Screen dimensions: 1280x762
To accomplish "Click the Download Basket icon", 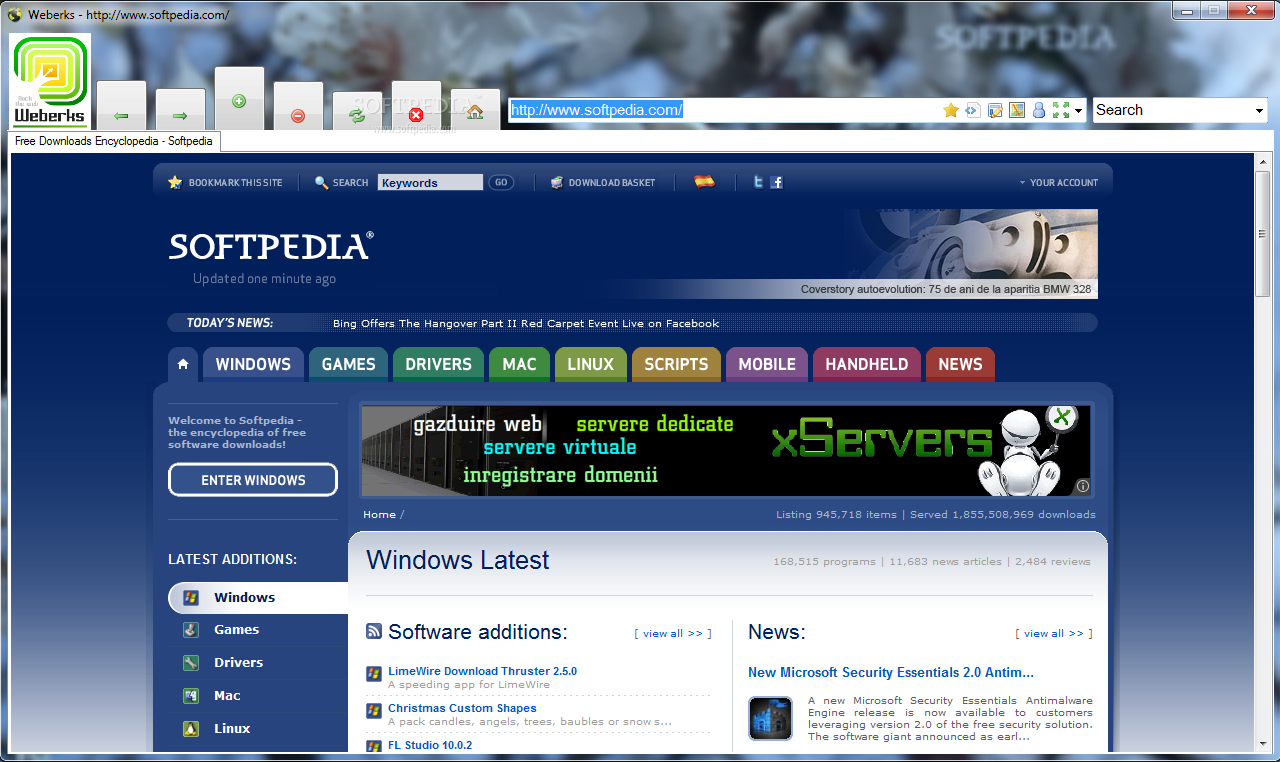I will click(x=557, y=182).
